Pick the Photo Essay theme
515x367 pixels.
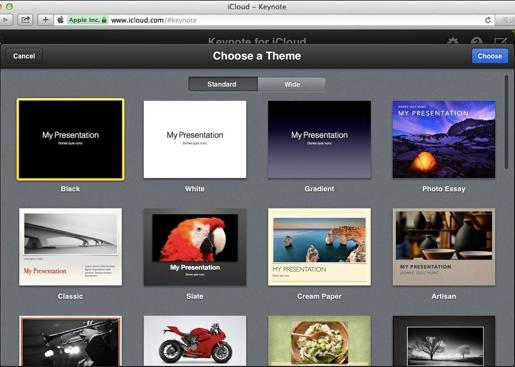point(444,139)
